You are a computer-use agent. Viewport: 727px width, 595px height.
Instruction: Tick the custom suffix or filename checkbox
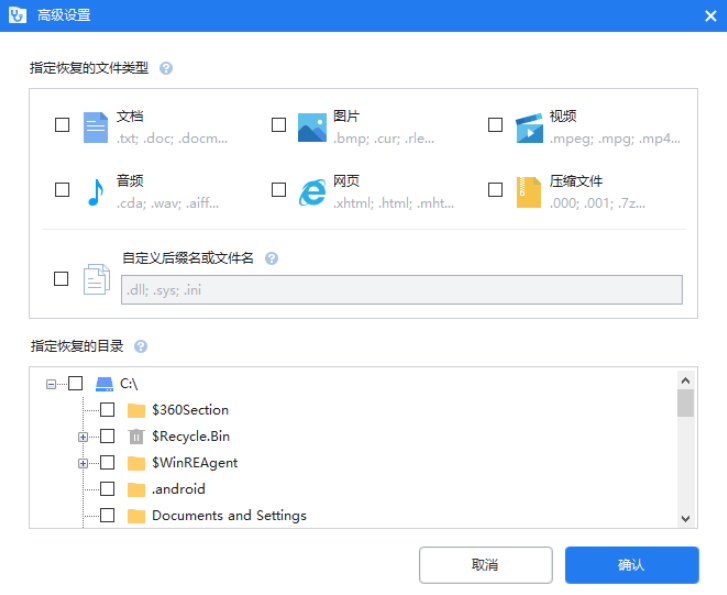[x=61, y=279]
